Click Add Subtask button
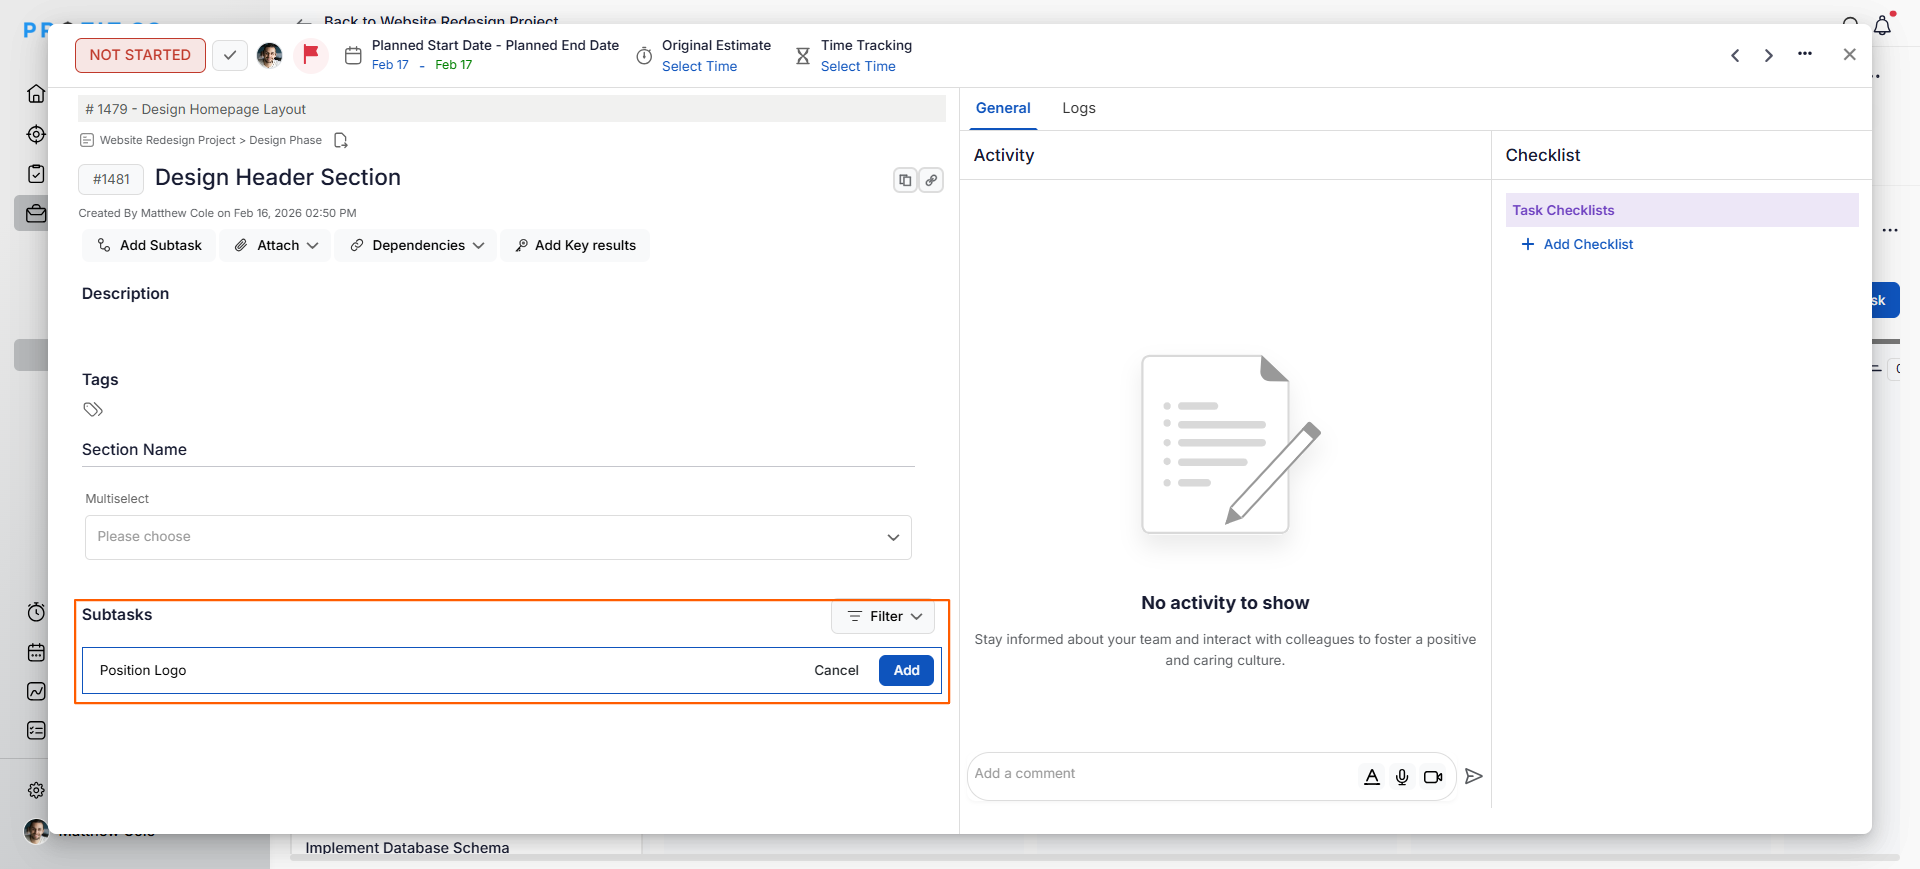This screenshot has height=869, width=1920. pos(149,245)
